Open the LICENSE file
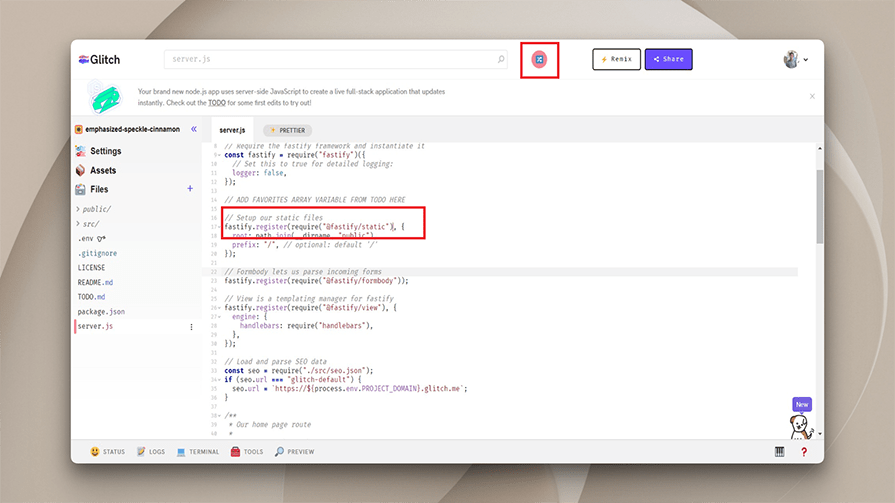The image size is (895, 503). tap(91, 267)
